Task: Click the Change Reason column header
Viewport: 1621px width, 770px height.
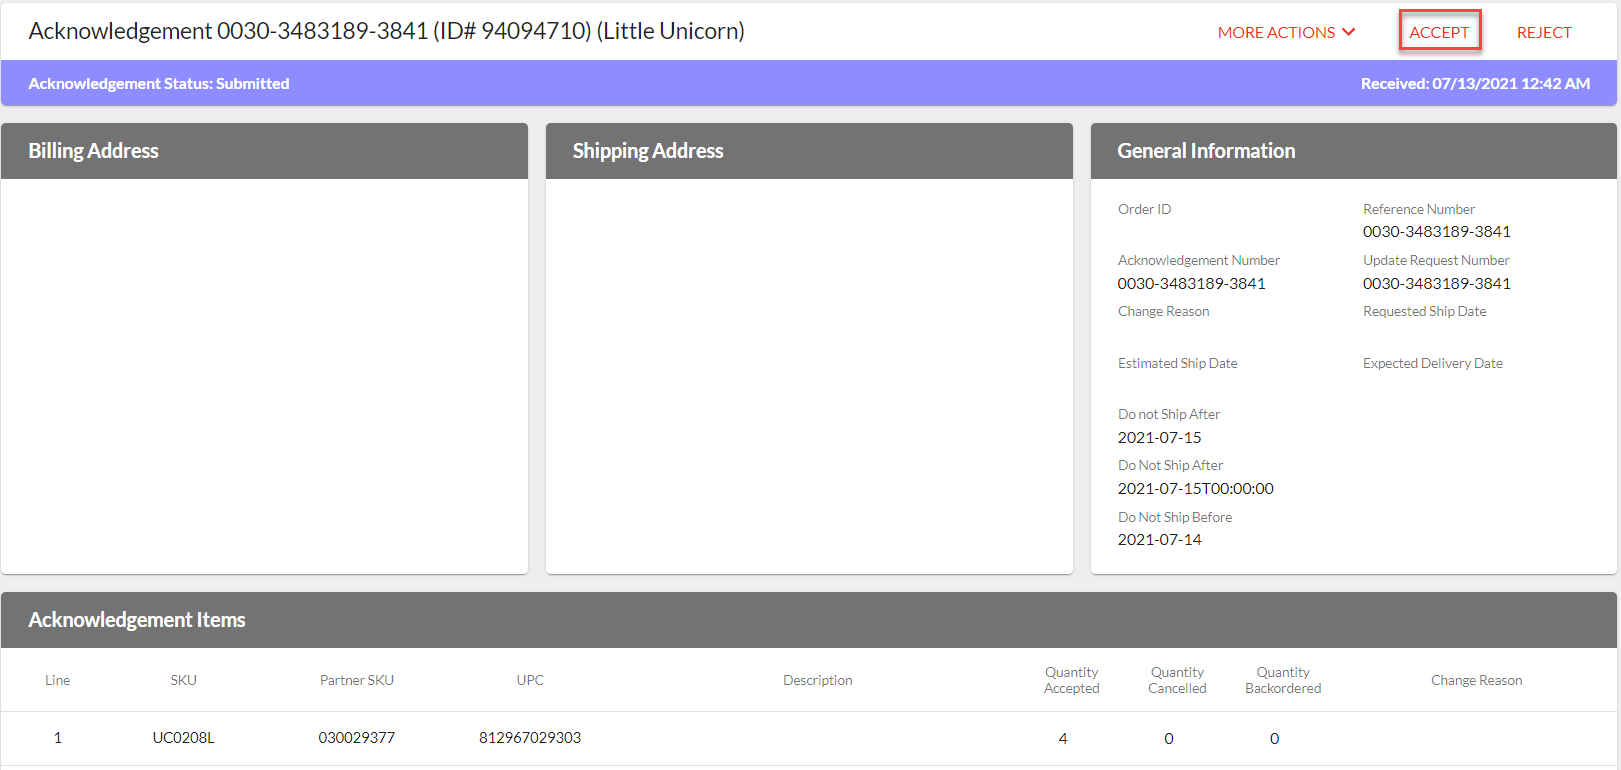Action: click(1476, 680)
